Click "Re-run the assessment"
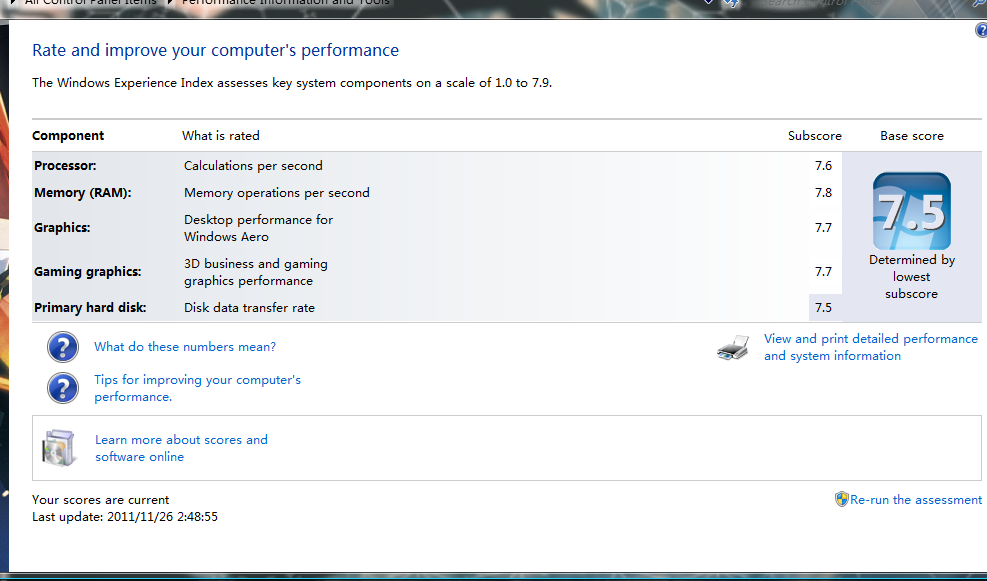This screenshot has height=581, width=987. coord(916,500)
